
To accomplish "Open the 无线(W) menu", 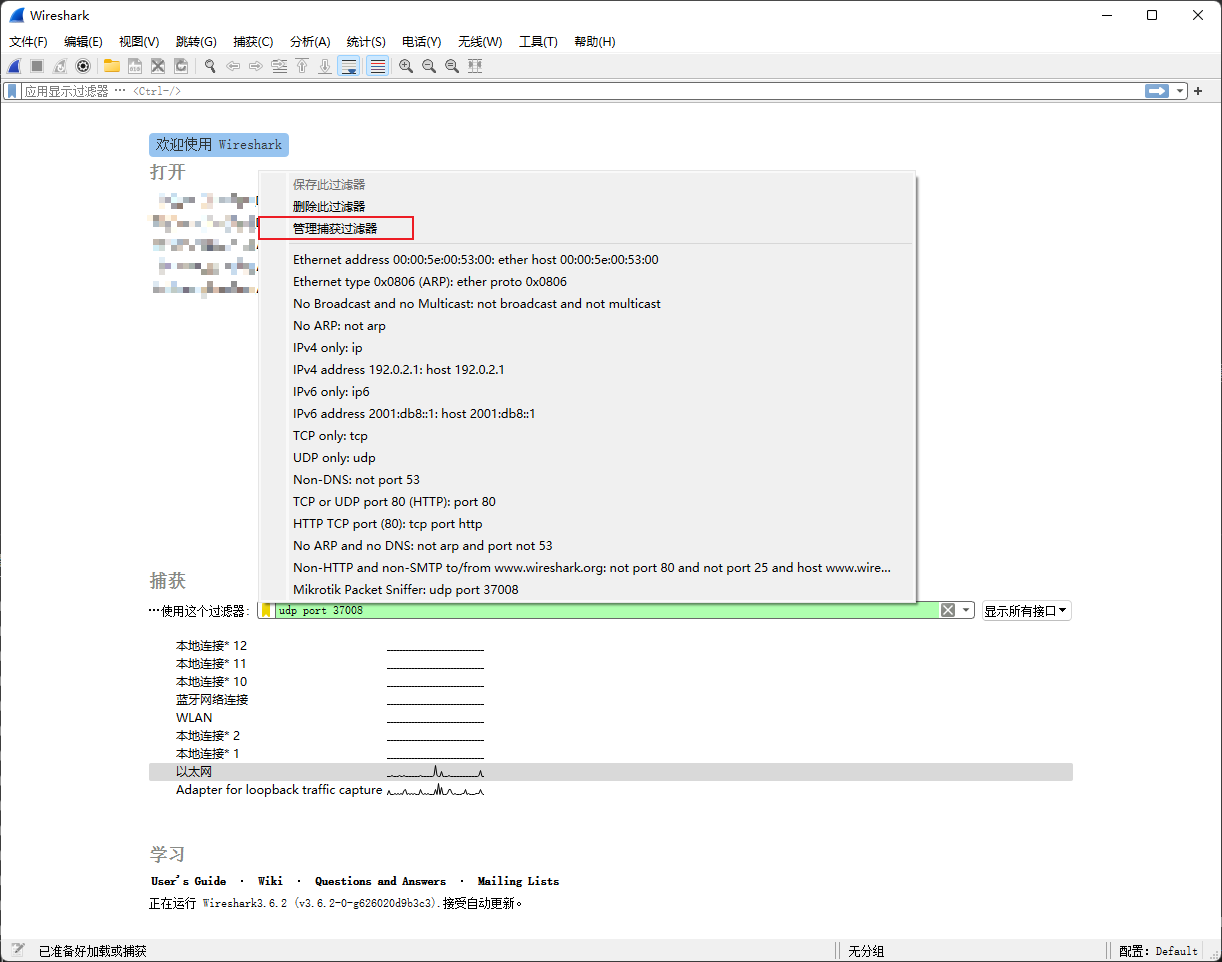I will pos(480,42).
